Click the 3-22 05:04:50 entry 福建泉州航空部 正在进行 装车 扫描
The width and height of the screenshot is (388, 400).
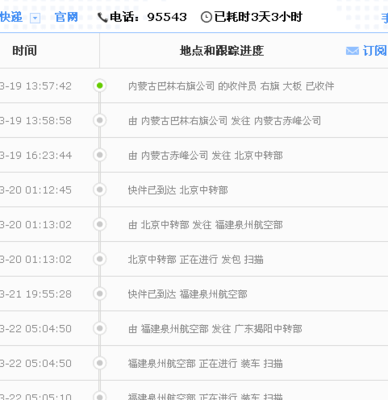pyautogui.click(x=206, y=363)
